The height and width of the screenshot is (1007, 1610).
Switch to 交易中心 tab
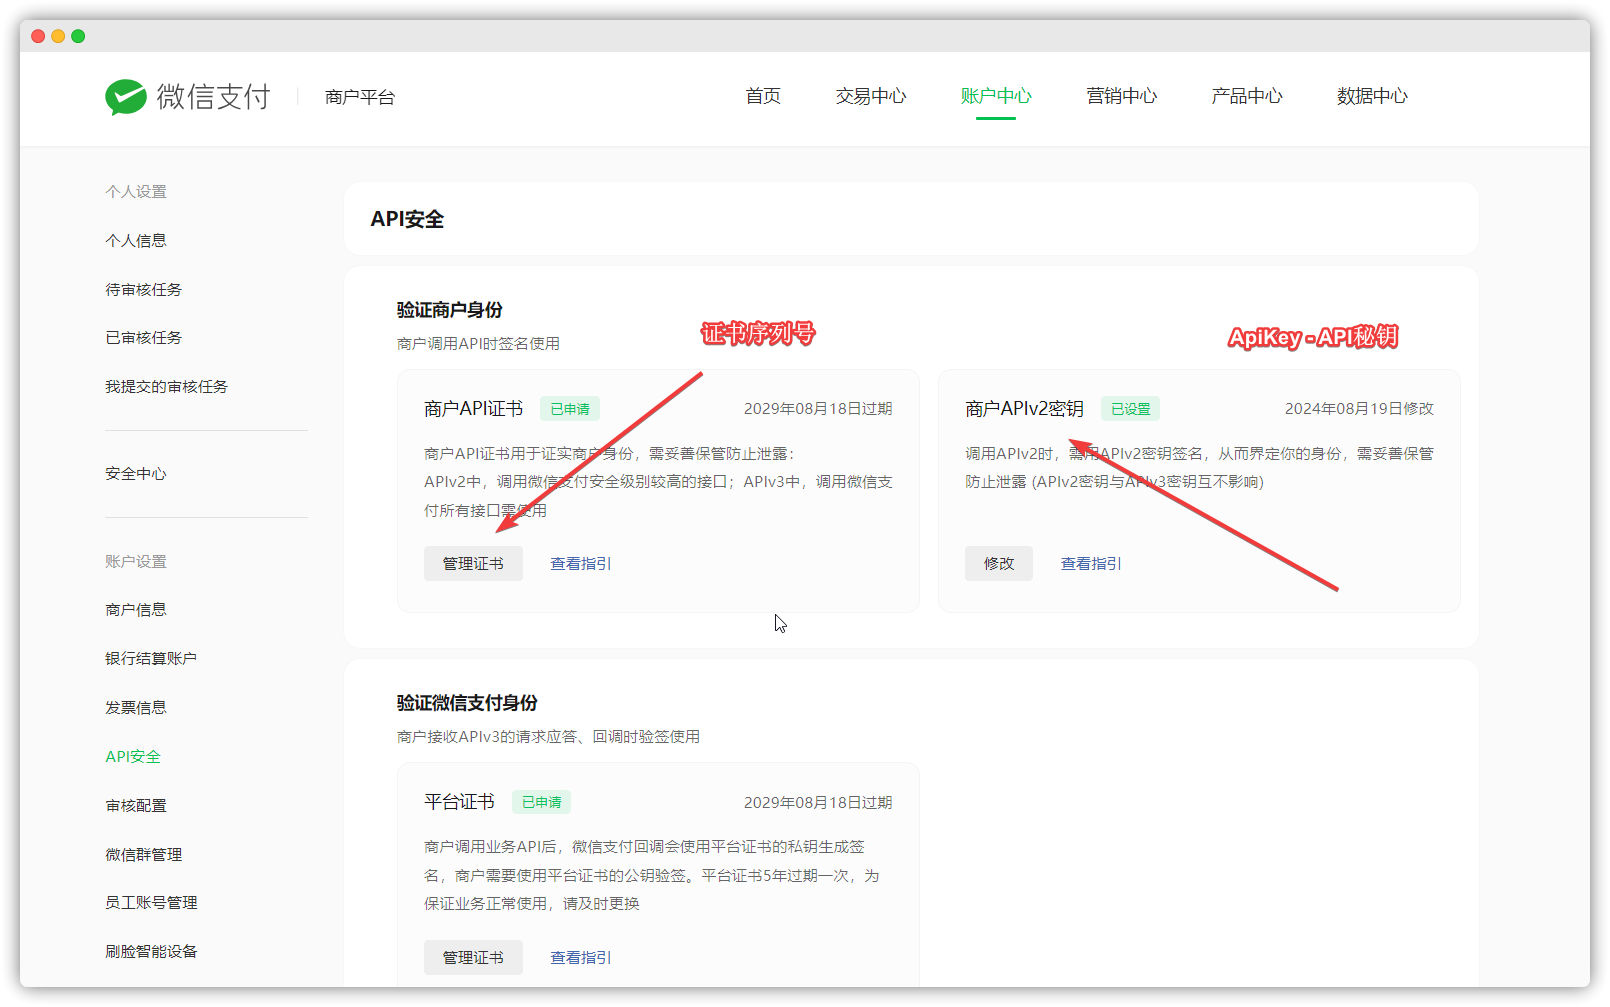point(871,96)
